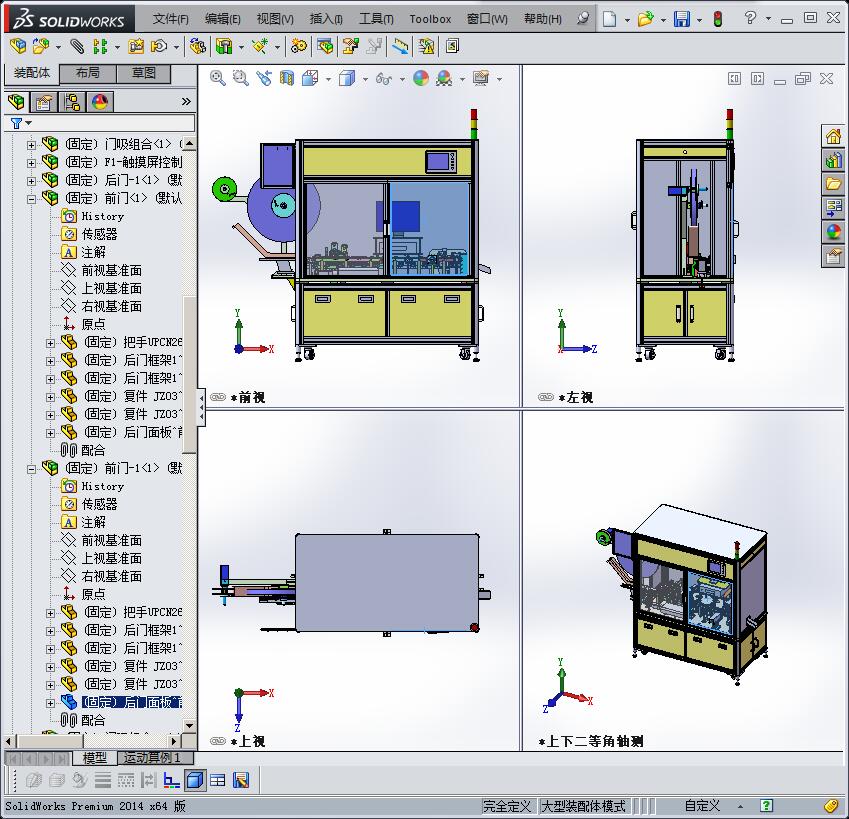The image size is (849, 819).
Task: Click the Hide/Show Items eyeglasses icon
Action: (382, 76)
